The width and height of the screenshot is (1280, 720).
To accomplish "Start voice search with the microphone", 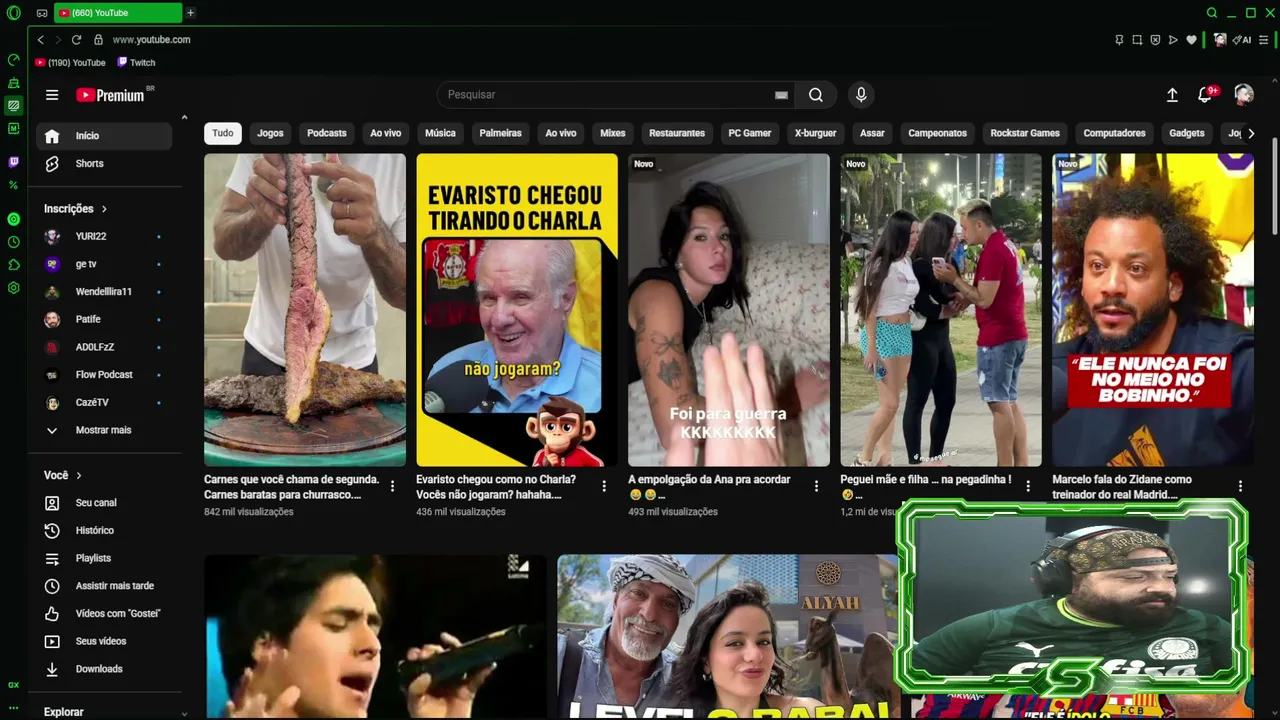I will pyautogui.click(x=861, y=95).
